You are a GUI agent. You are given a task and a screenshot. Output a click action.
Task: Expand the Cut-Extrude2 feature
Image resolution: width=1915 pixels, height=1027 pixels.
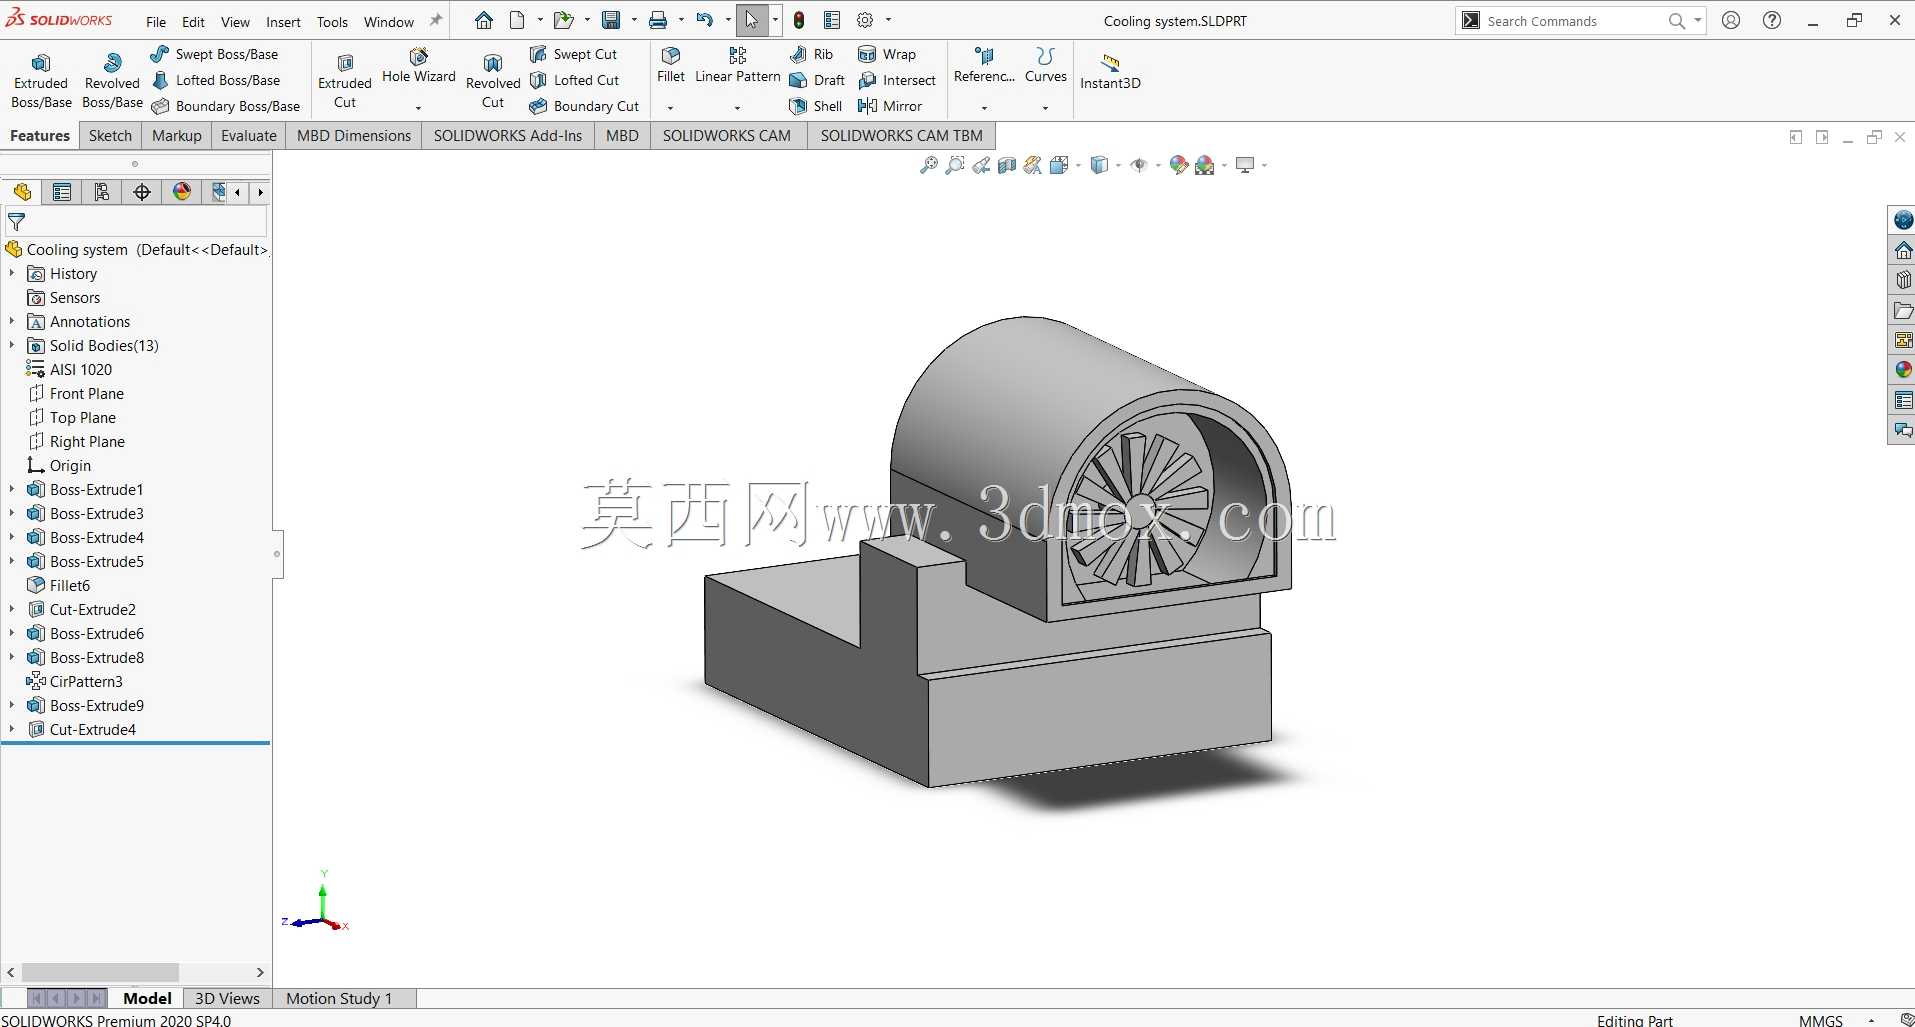tap(12, 609)
